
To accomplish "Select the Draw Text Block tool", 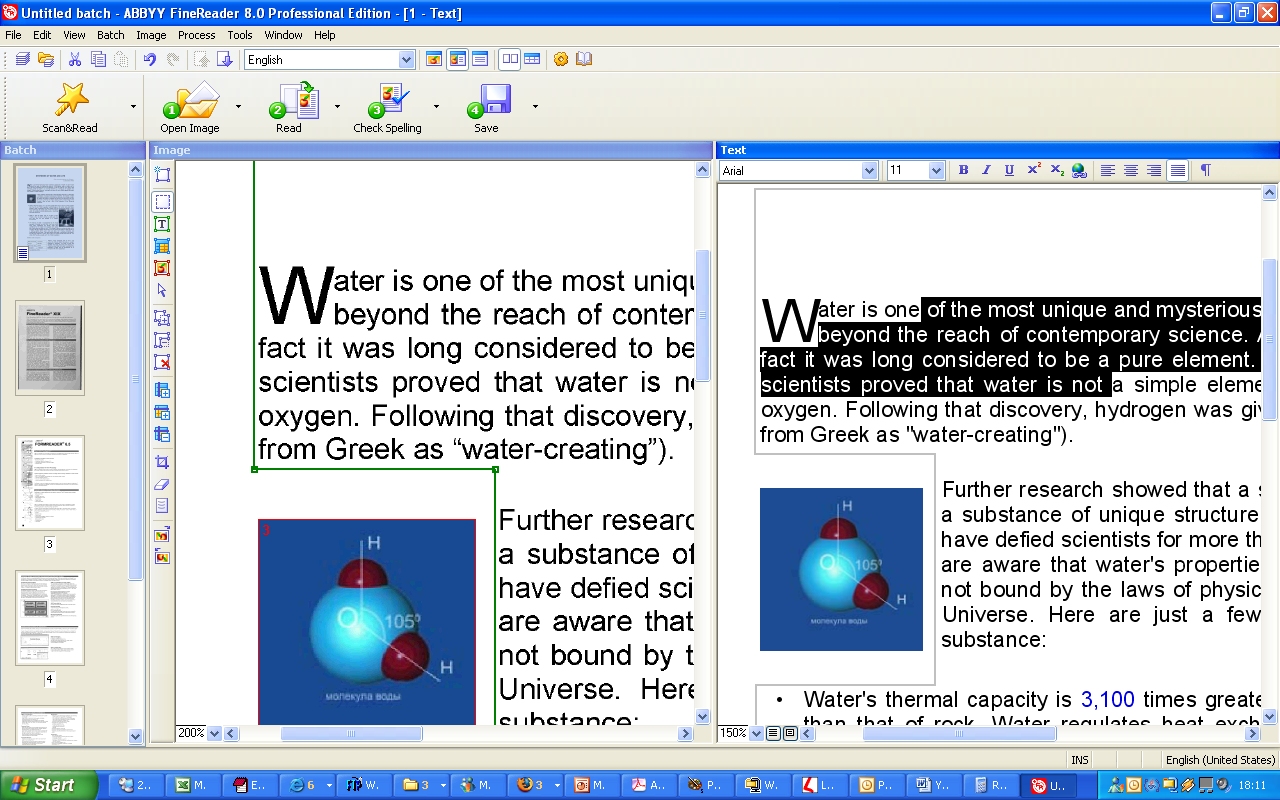I will click(162, 224).
